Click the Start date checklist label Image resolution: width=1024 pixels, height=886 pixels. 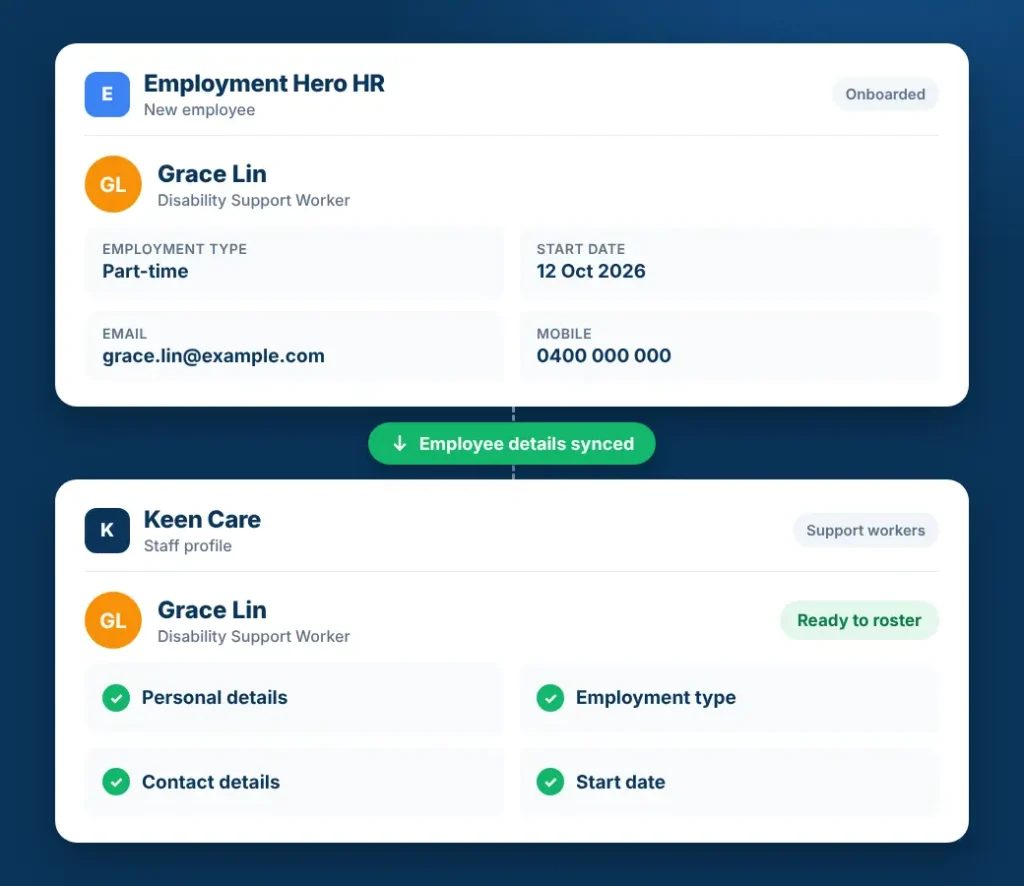620,782
